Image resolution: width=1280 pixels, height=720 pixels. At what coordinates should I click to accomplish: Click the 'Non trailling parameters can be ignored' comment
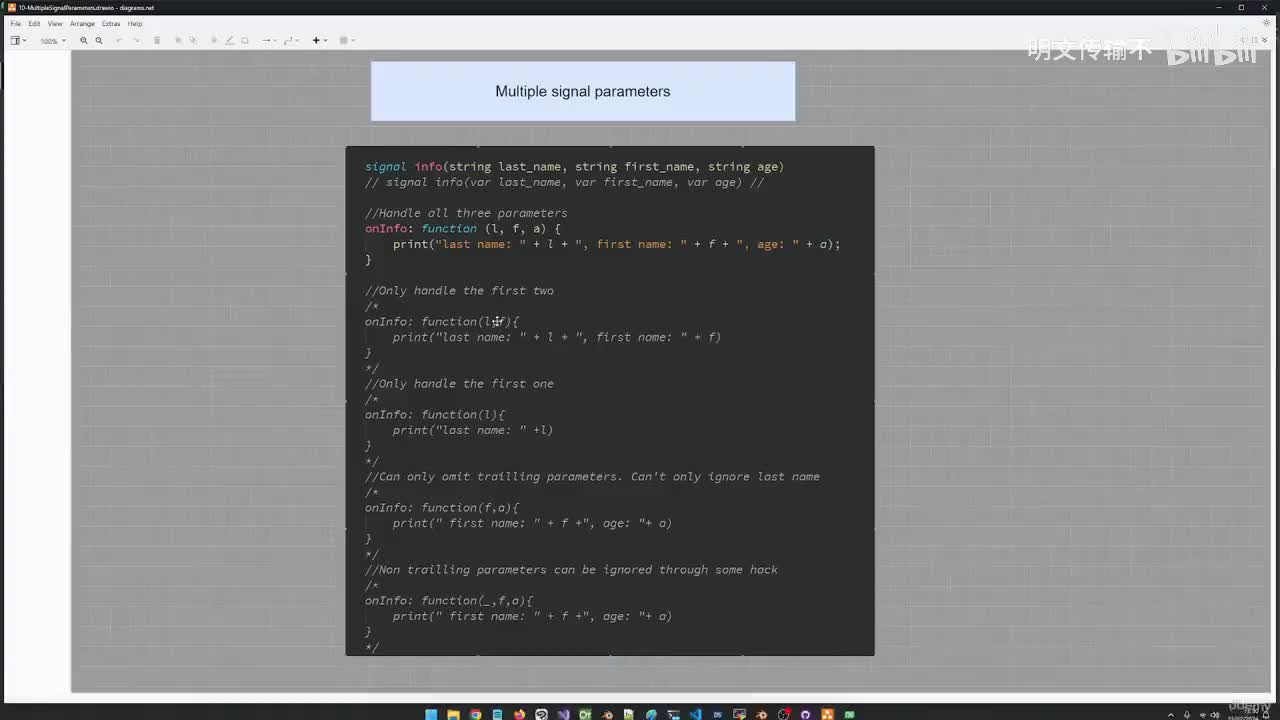[571, 570]
